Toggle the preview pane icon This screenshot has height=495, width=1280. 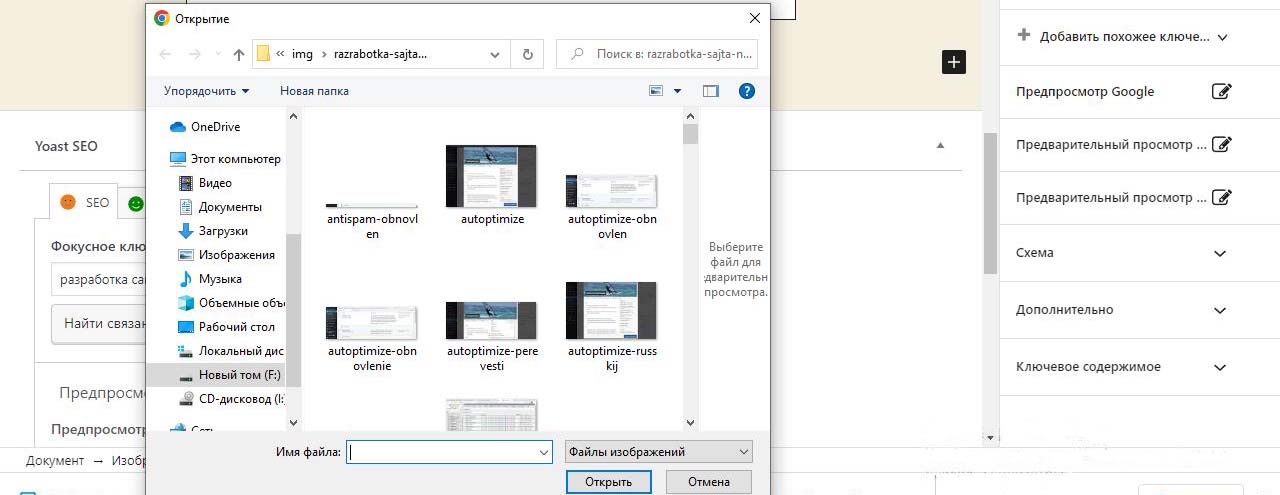pos(711,91)
